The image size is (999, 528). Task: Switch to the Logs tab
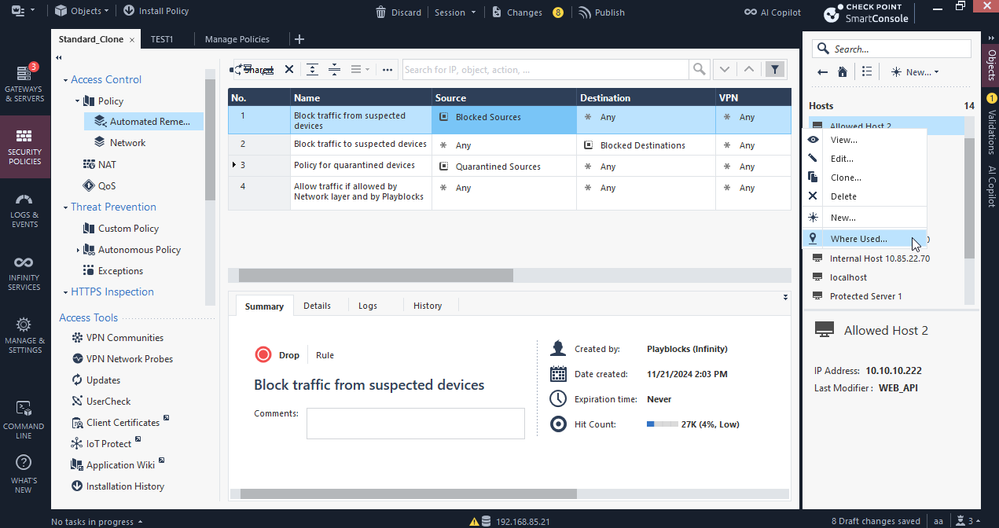(x=368, y=306)
